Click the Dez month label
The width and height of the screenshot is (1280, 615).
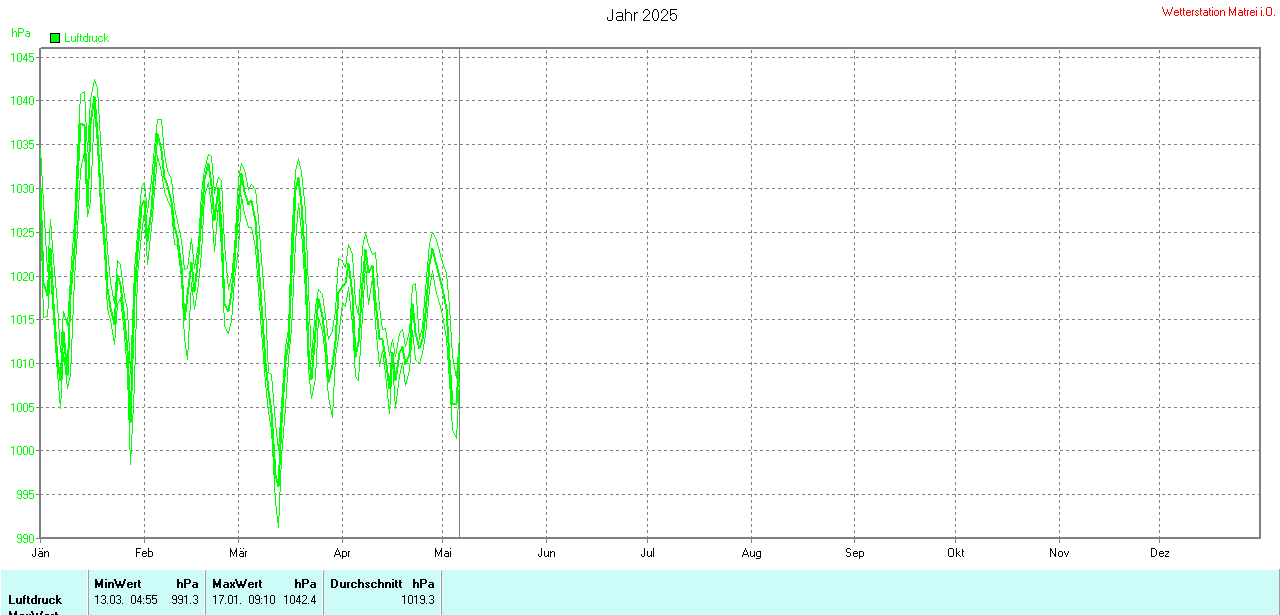[1160, 552]
